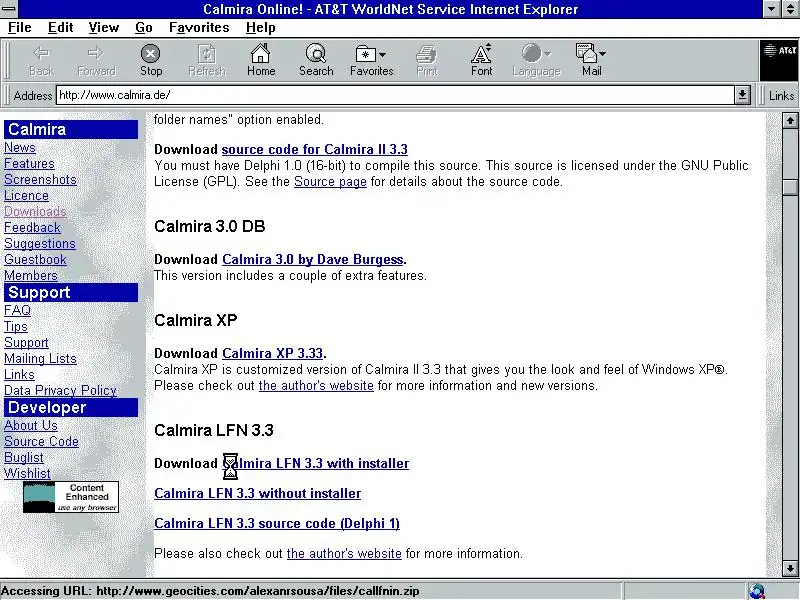800x600 pixels.
Task: Open the window control menu box
Action: pyautogui.click(x=9, y=9)
